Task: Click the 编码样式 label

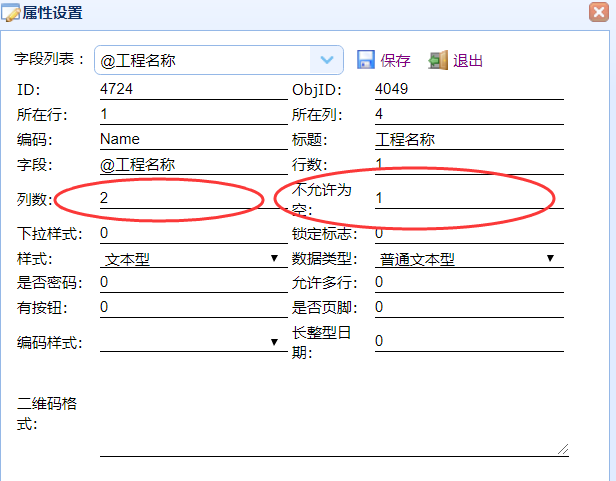Action: coord(49,343)
